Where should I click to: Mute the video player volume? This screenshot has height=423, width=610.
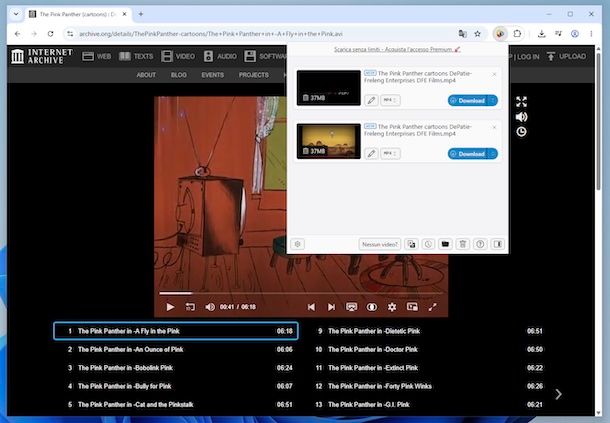point(210,307)
